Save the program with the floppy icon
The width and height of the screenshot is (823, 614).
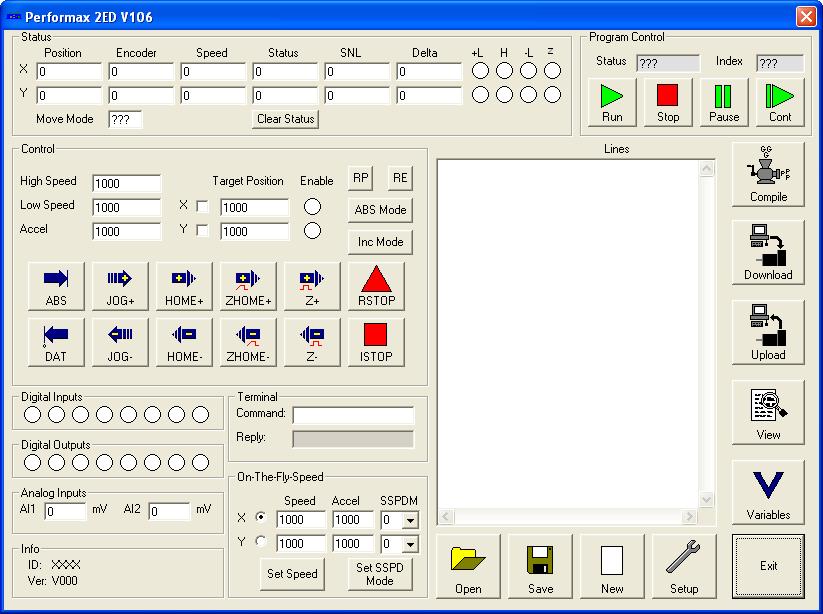540,567
